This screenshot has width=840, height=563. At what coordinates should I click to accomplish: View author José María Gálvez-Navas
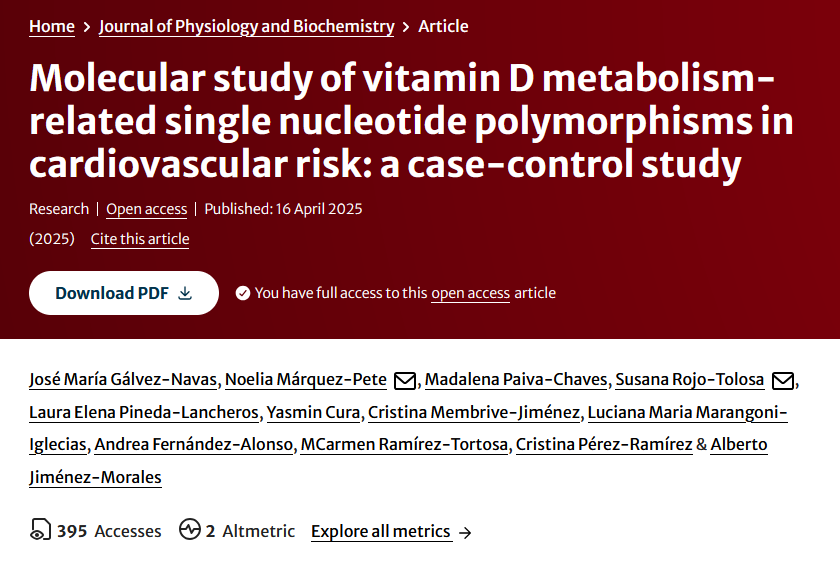(123, 380)
